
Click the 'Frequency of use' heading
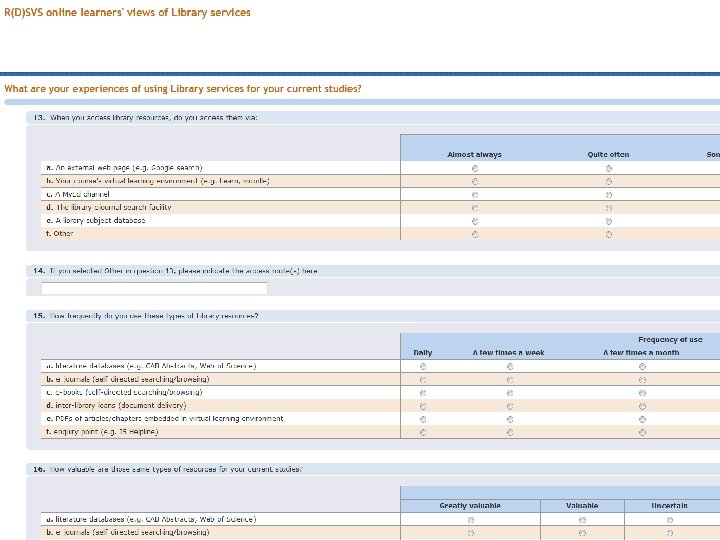[x=670, y=339]
